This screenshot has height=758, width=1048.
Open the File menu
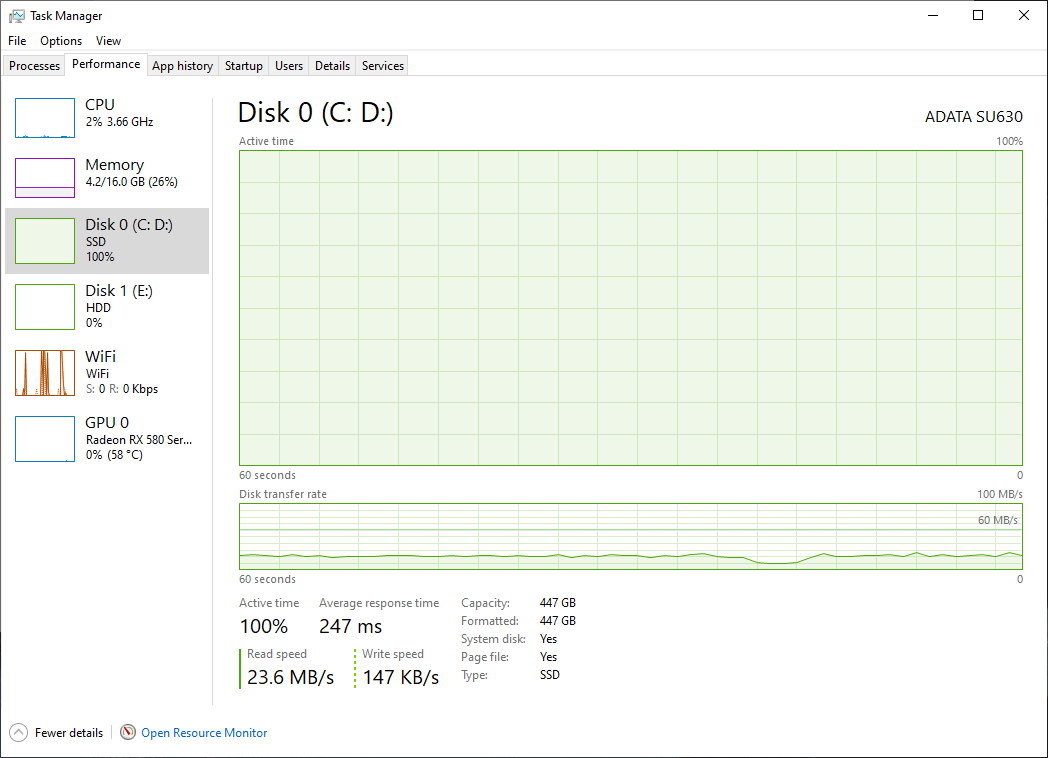point(17,41)
